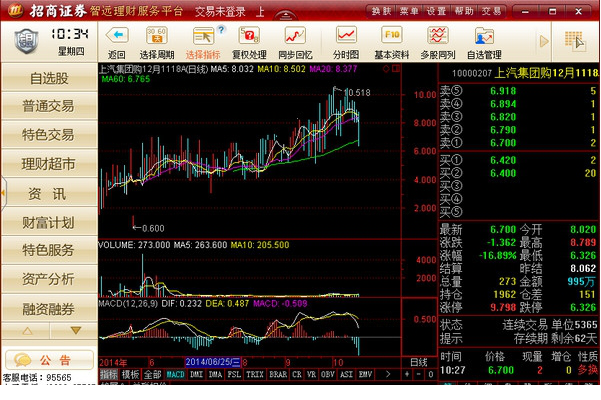This screenshot has width=601, height=400.
Task: Switch indicator to FSL
Action: tap(234, 374)
